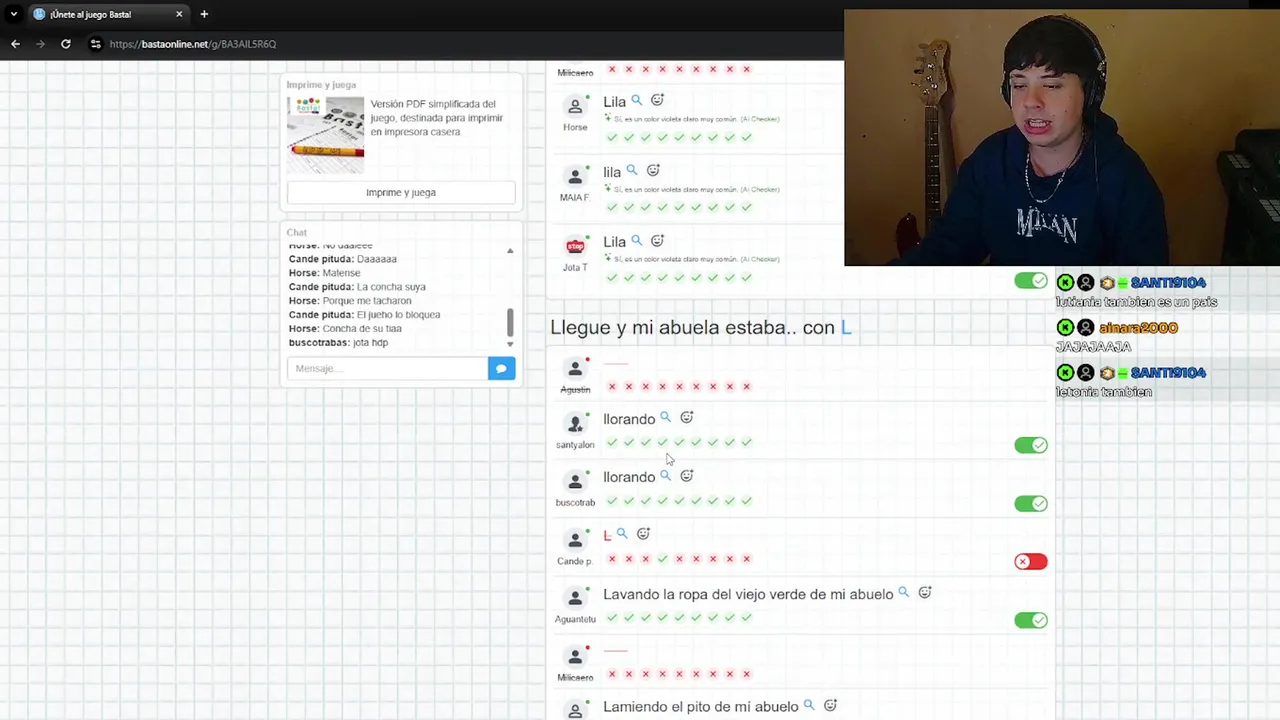Click answer 'Lavando la ropa del viejo verde de mi abuelo'
Image resolution: width=1280 pixels, height=720 pixels.
[748, 594]
